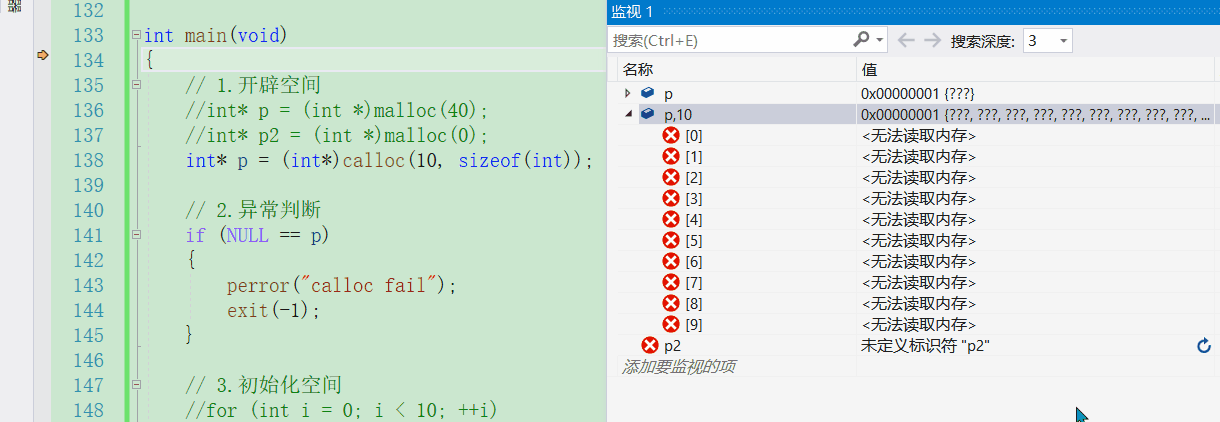The image size is (1220, 422).
Task: Click the closing brace on line 145
Action: [190, 335]
